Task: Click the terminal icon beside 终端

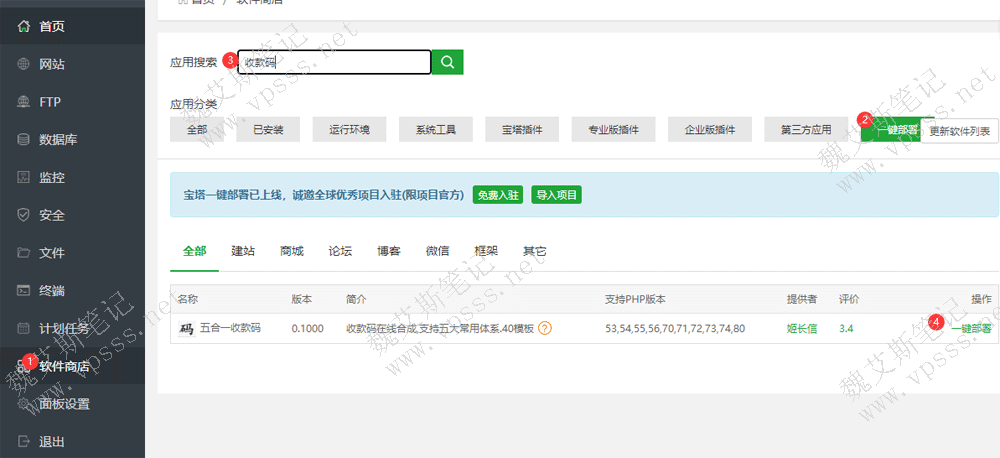Action: [23, 291]
